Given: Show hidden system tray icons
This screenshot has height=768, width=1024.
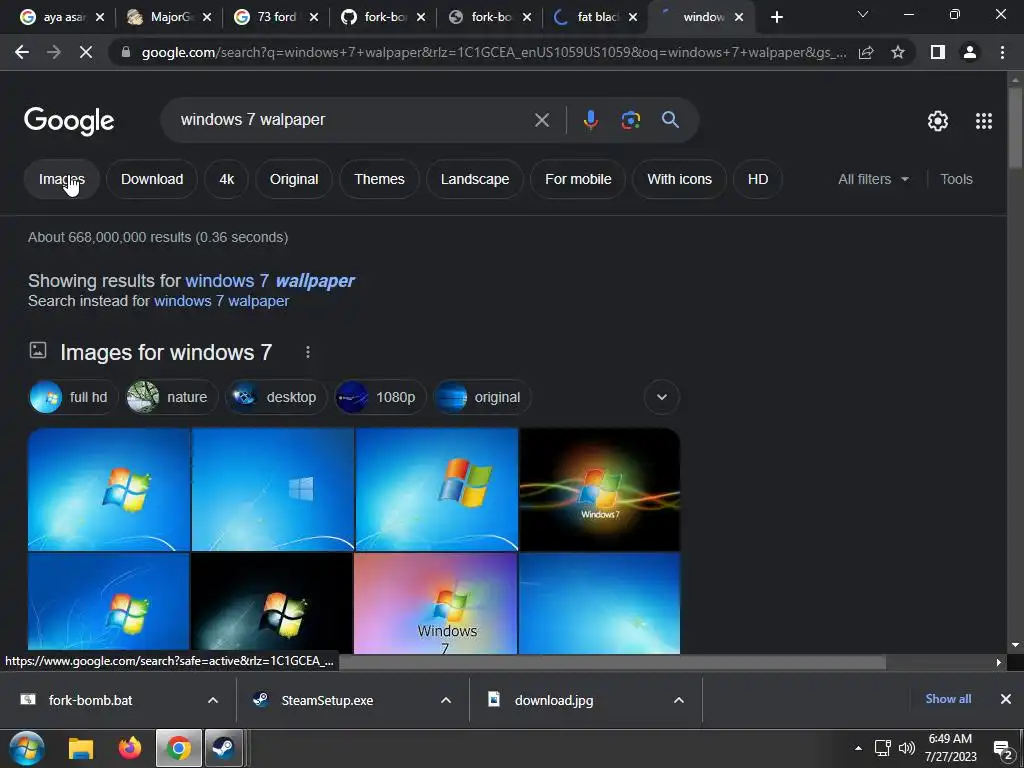Looking at the screenshot, I should [x=858, y=748].
